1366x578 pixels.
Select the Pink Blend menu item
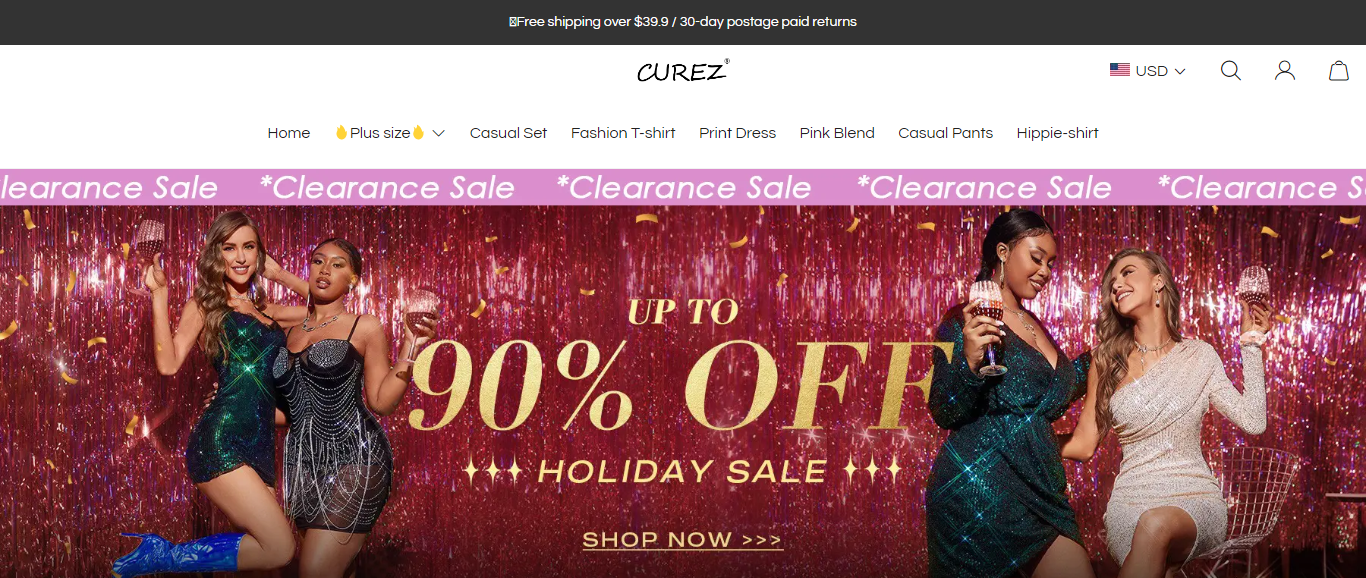click(837, 133)
